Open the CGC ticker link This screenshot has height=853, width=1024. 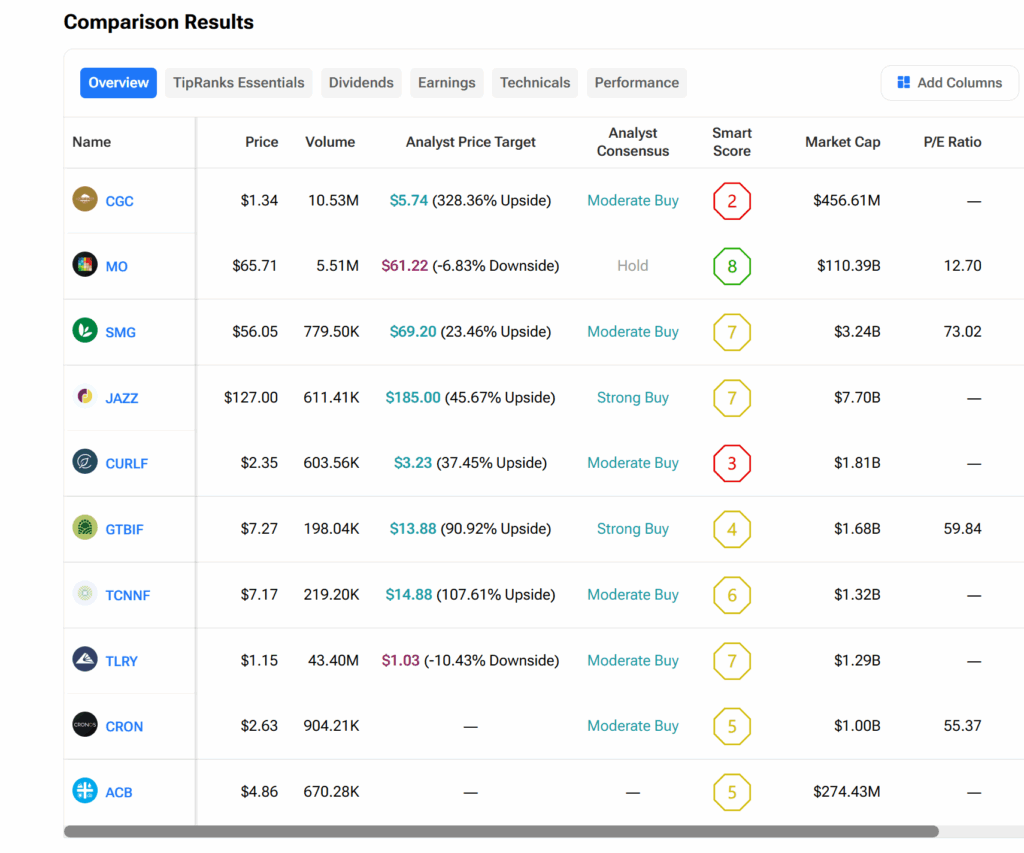[x=120, y=201]
